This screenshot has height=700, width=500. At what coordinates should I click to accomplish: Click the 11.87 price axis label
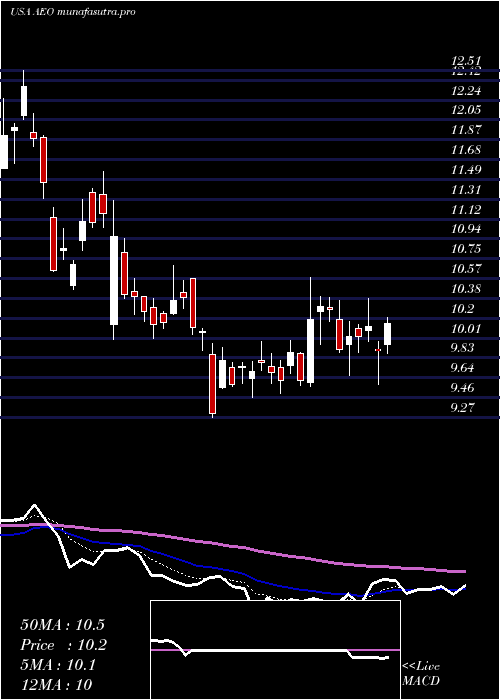click(466, 130)
